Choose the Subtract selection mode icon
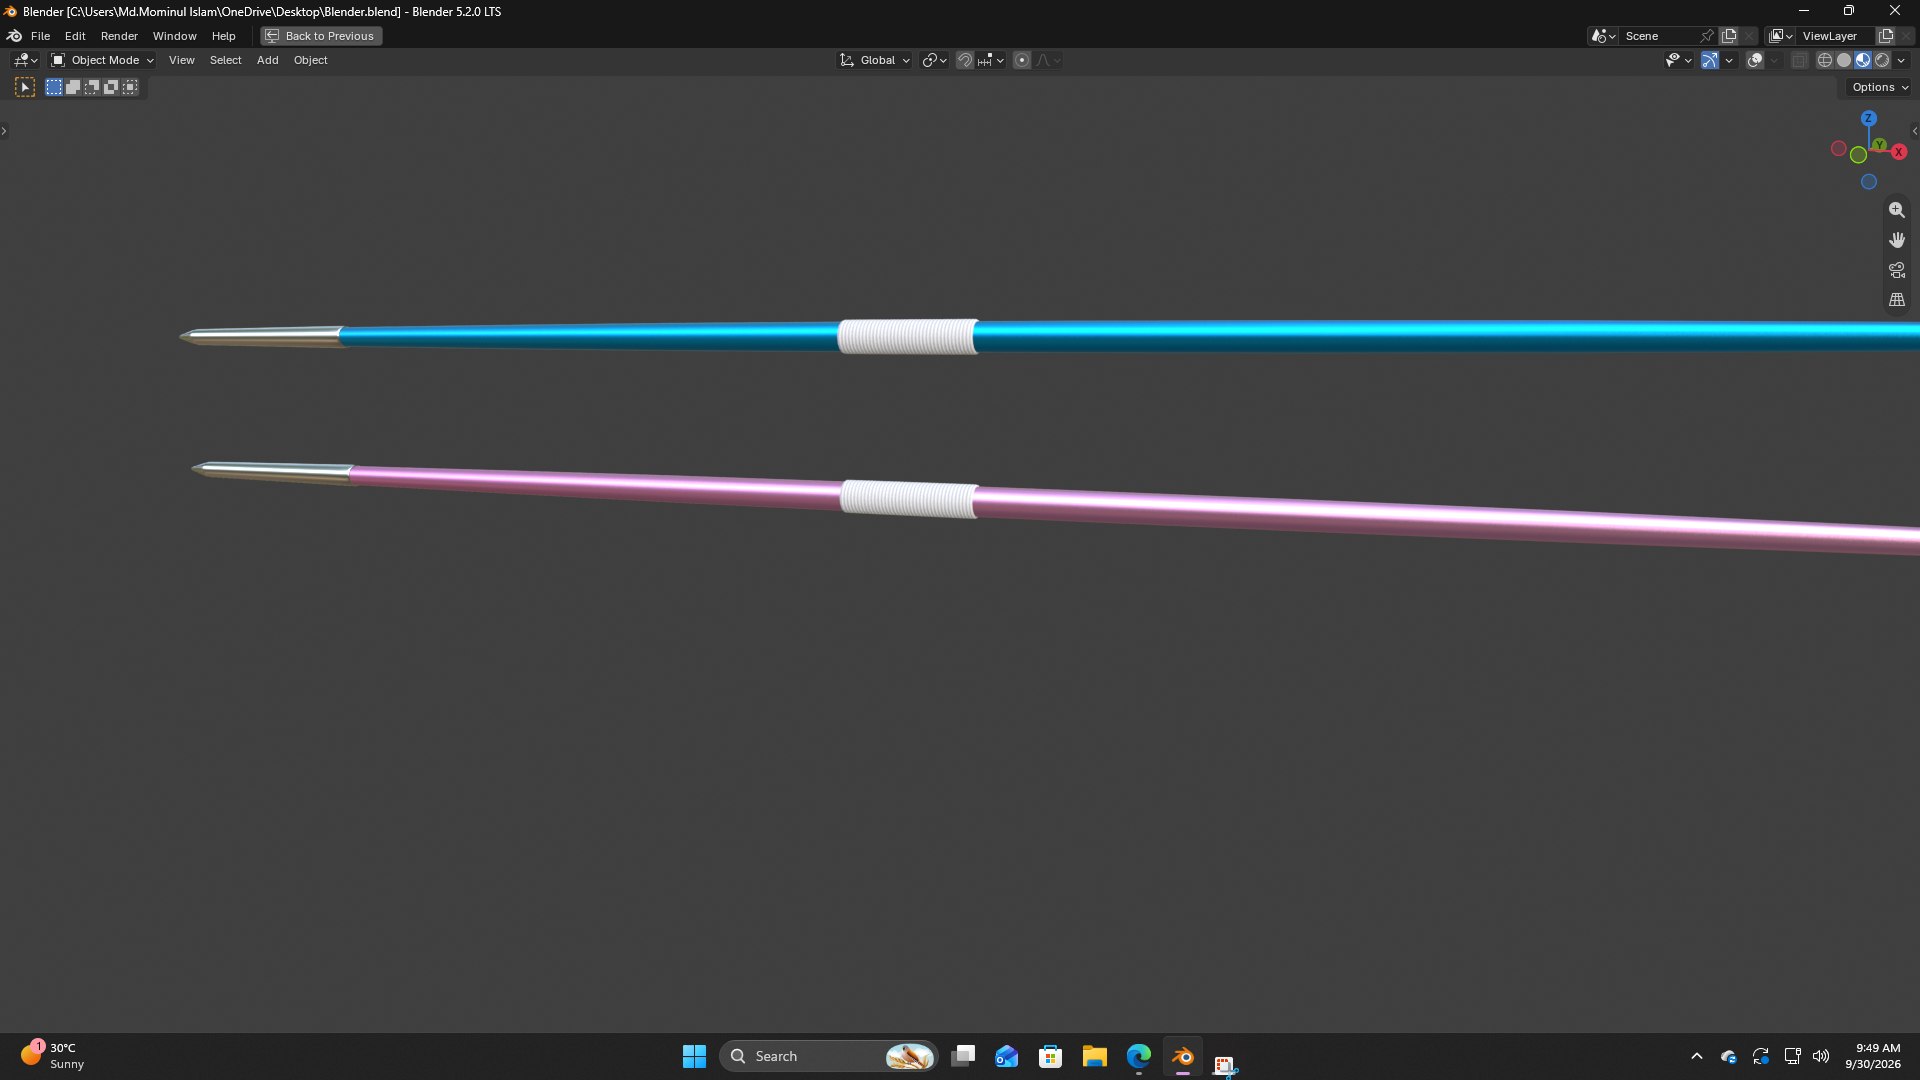 coord(92,88)
